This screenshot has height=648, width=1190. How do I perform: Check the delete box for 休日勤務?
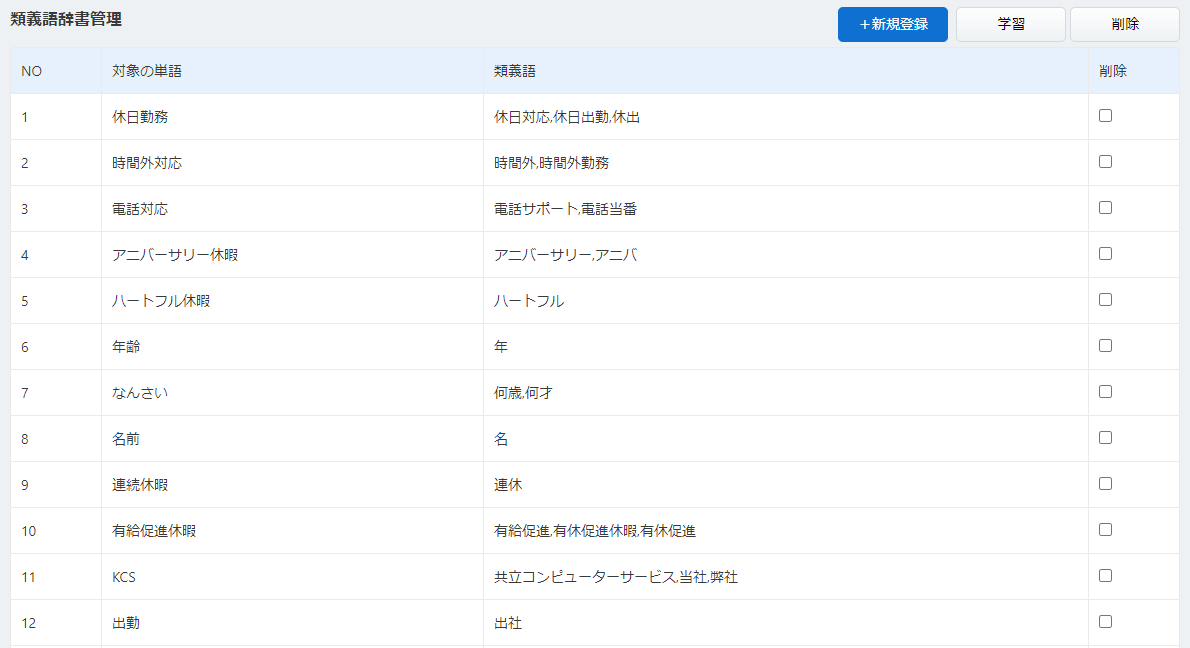(x=1105, y=116)
